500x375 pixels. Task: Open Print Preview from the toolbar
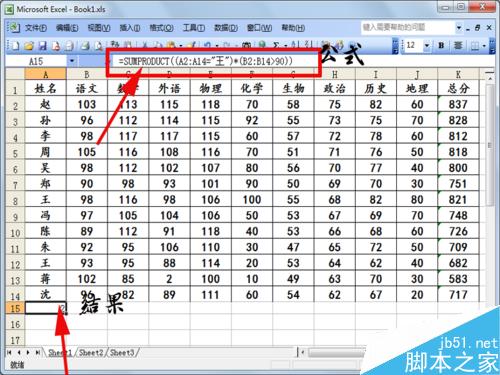point(98,46)
